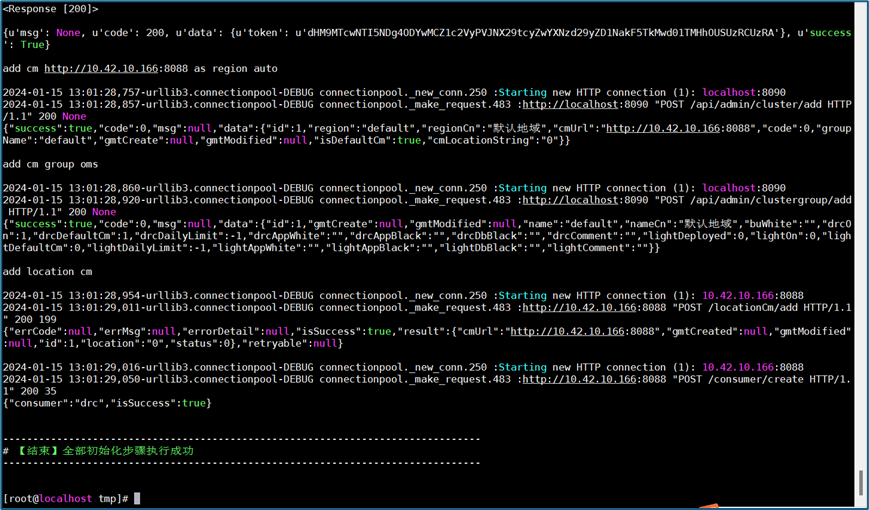Open the cmUrl link in the isSuccess result line
The height and width of the screenshot is (510, 869).
click(567, 331)
